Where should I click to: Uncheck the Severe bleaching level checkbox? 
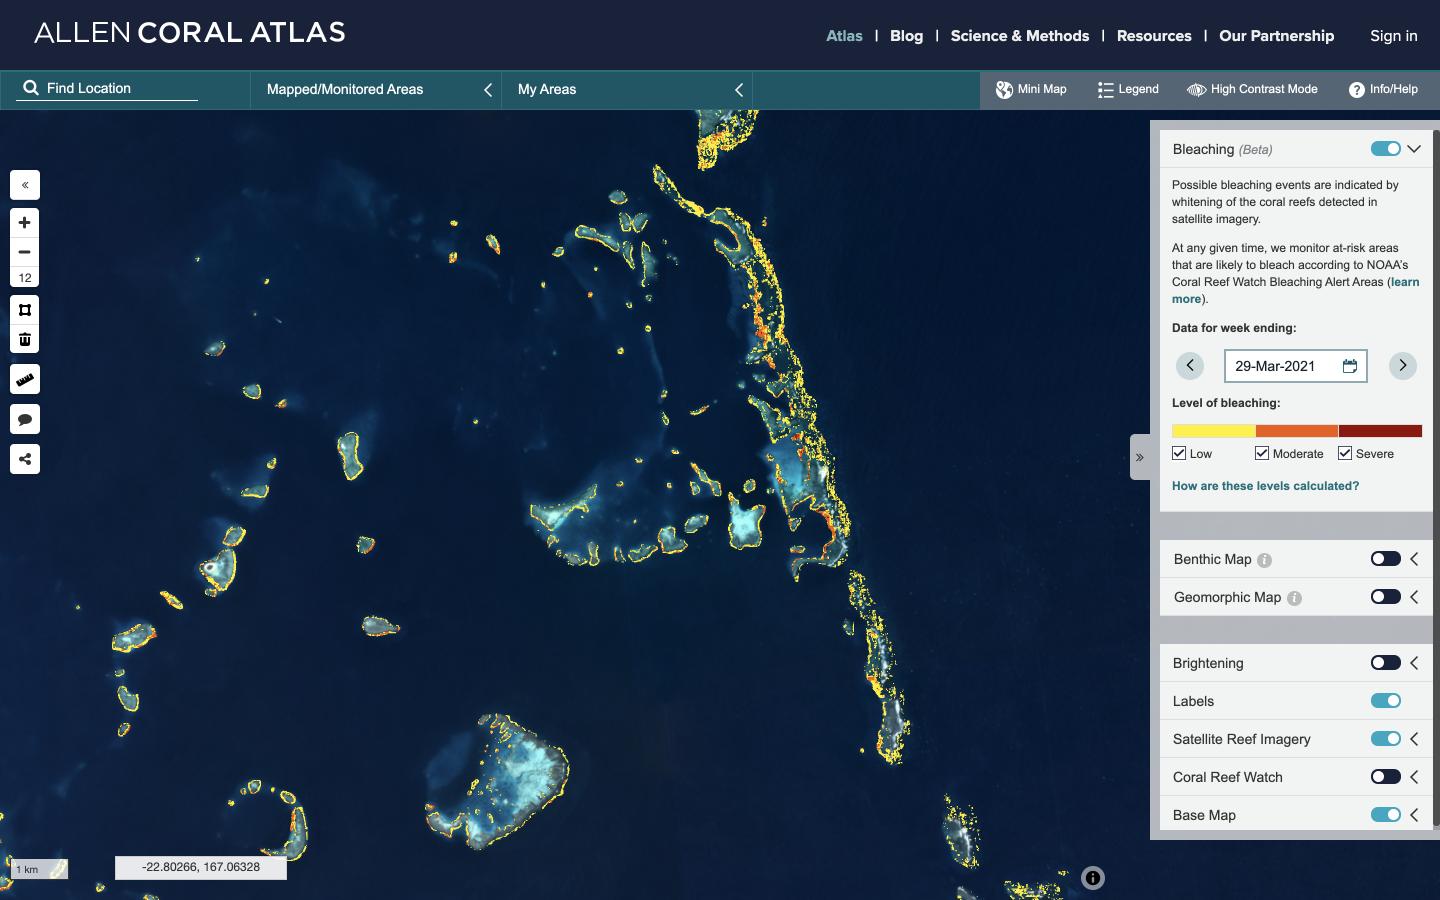click(1343, 453)
